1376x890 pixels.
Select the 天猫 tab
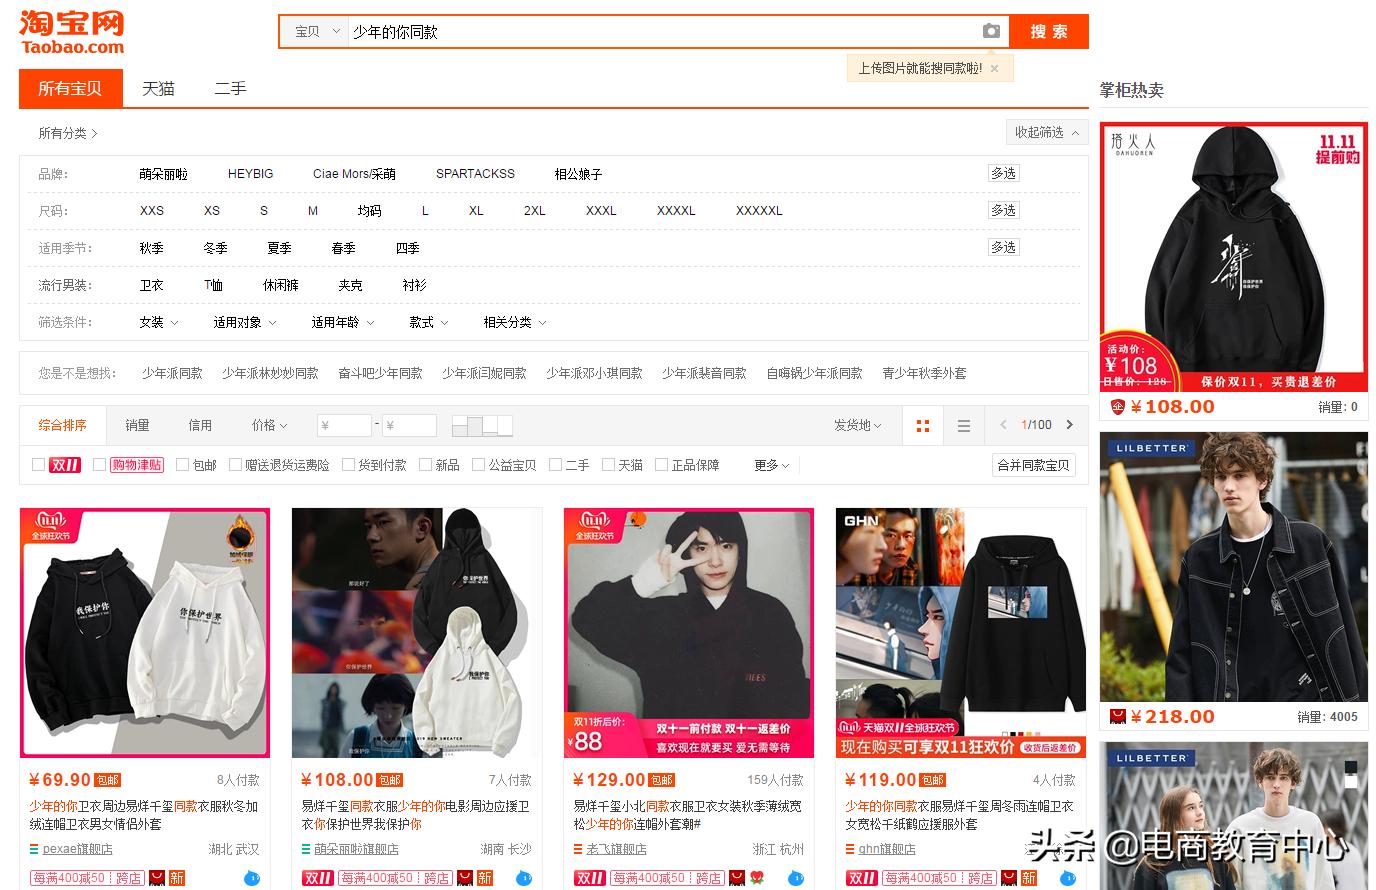pos(158,88)
